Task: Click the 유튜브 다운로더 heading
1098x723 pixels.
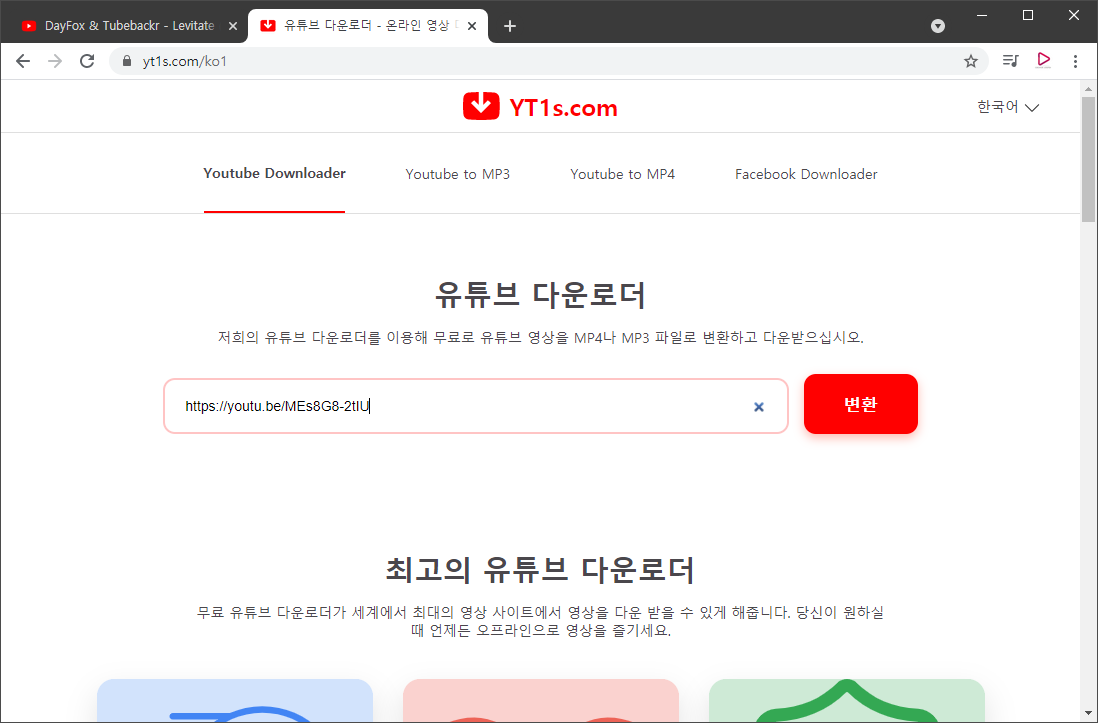Action: (x=540, y=295)
